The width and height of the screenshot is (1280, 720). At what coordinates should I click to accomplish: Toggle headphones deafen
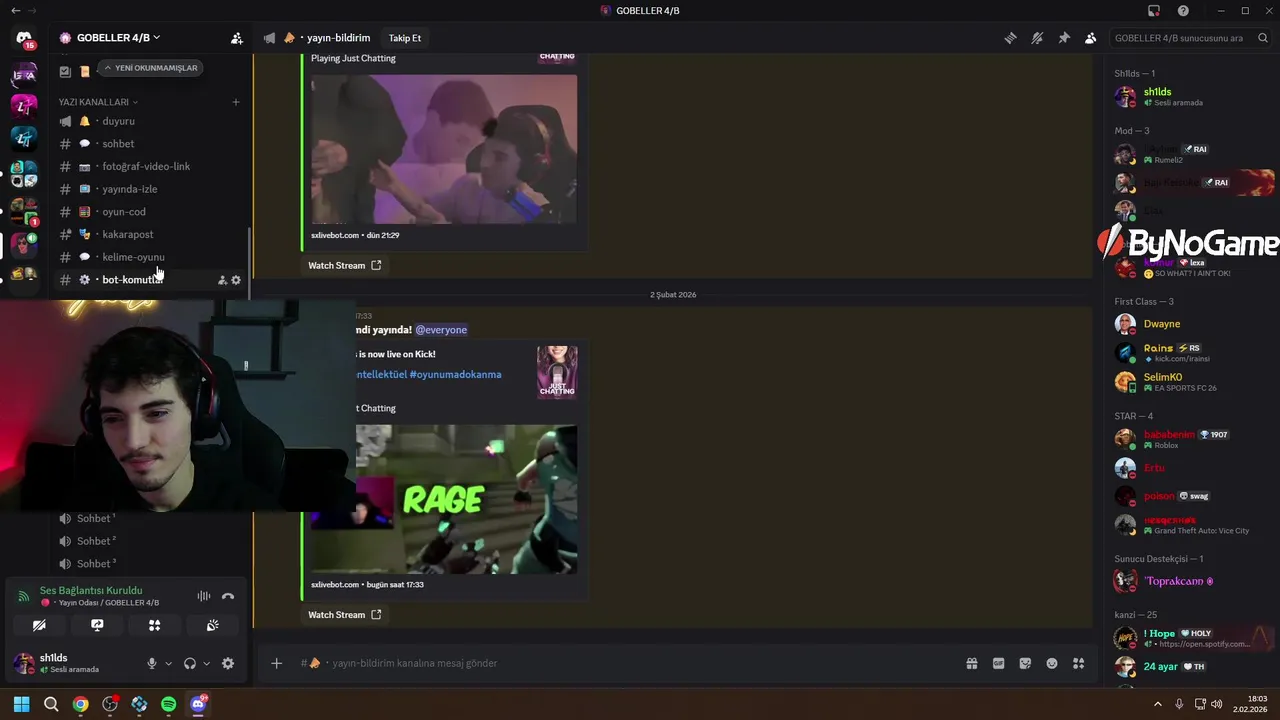pos(190,663)
